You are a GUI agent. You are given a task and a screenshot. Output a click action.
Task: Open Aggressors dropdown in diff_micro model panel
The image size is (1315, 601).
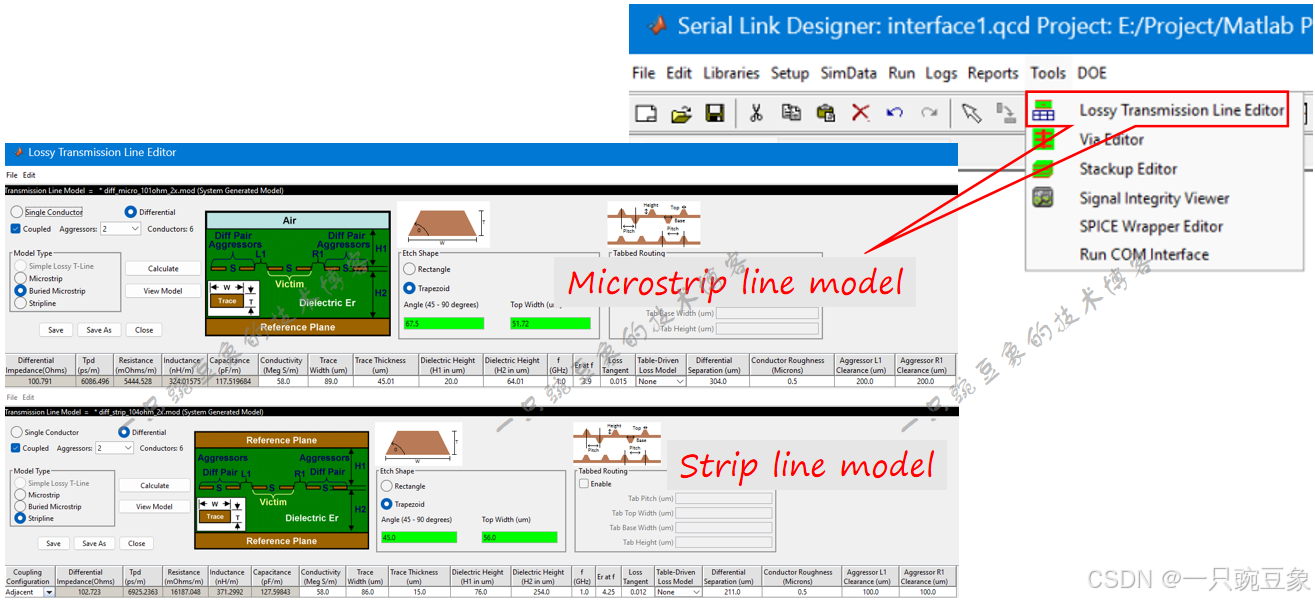121,229
